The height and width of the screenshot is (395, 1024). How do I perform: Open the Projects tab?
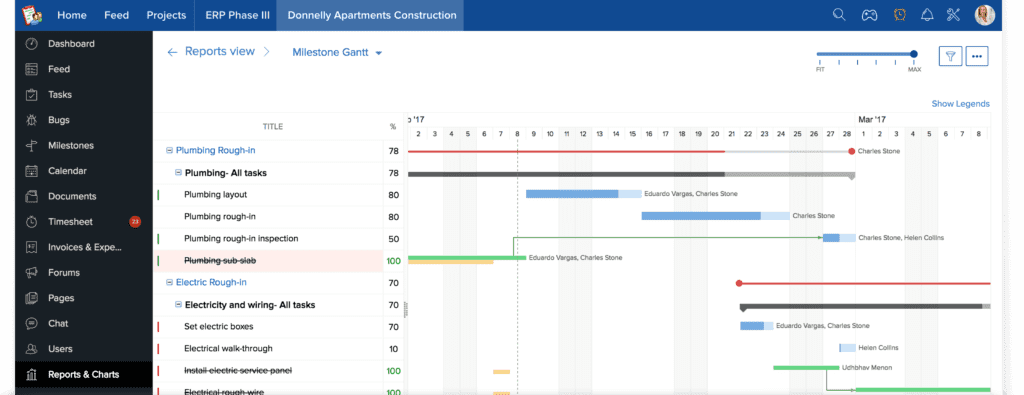point(166,15)
